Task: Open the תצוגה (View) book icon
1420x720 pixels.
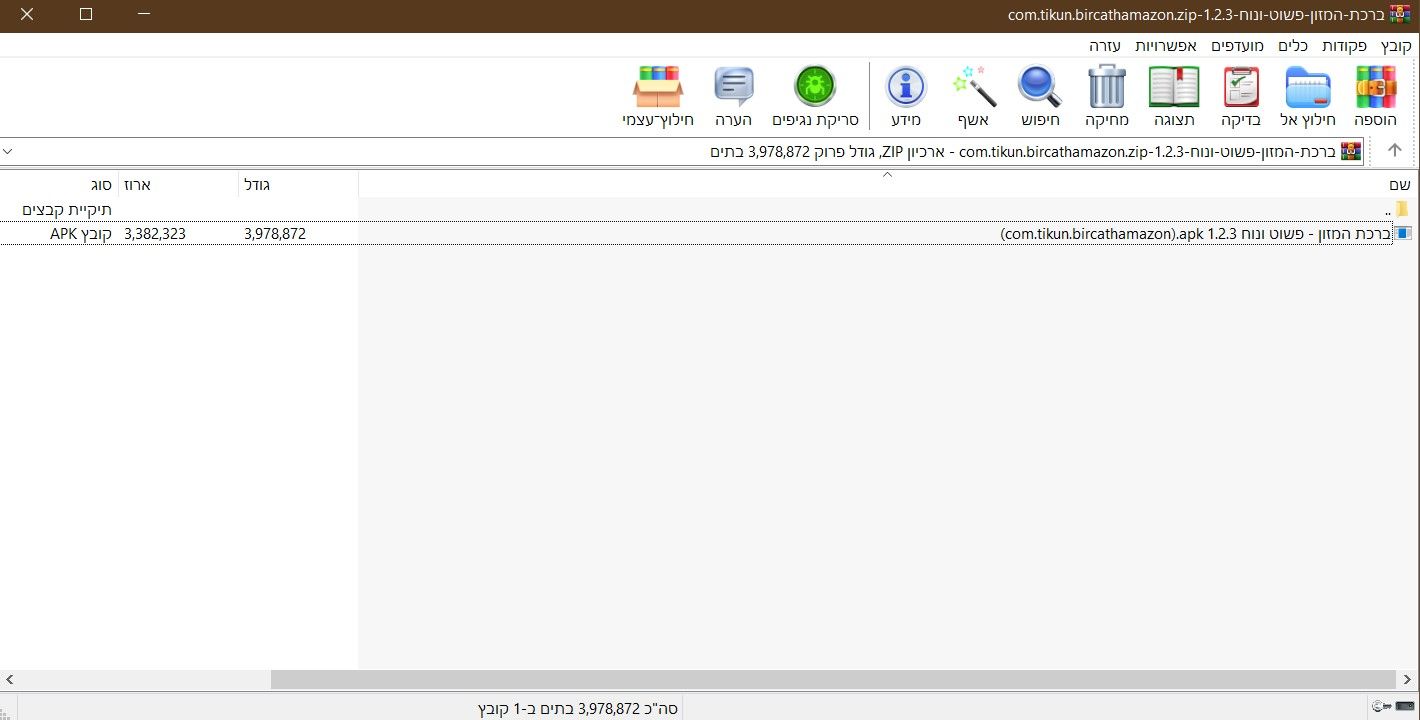Action: click(1174, 88)
